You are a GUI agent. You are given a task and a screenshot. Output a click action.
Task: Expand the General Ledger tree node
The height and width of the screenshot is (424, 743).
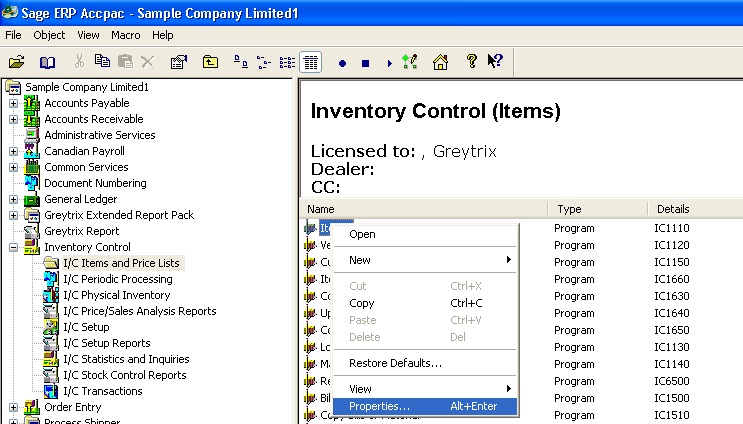[x=13, y=199]
